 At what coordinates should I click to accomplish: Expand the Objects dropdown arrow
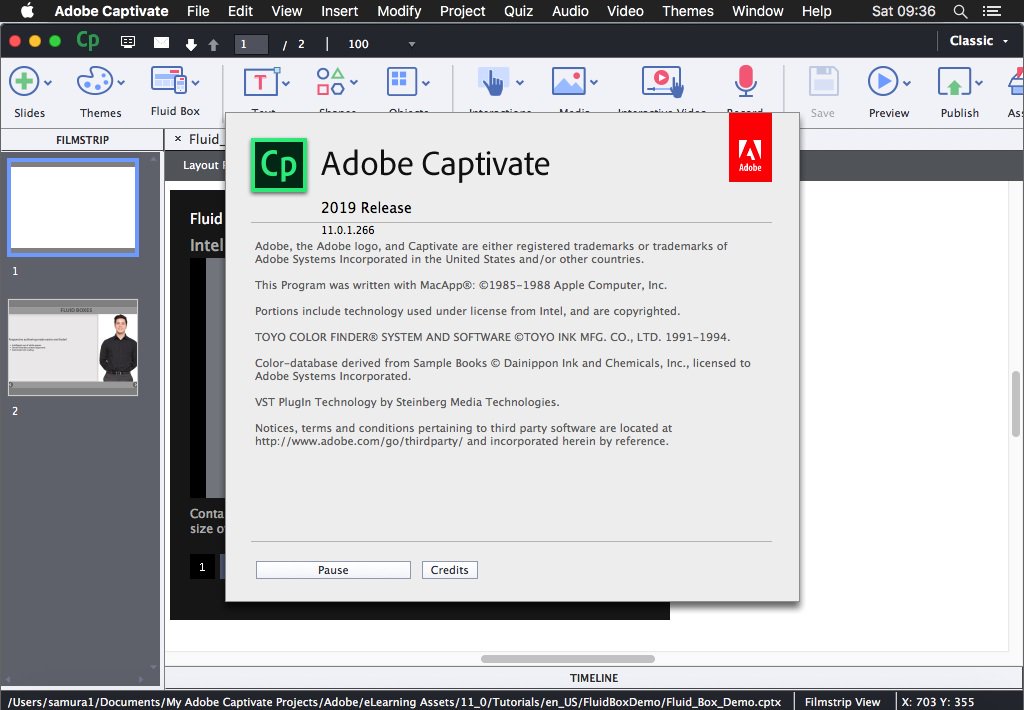coord(426,83)
